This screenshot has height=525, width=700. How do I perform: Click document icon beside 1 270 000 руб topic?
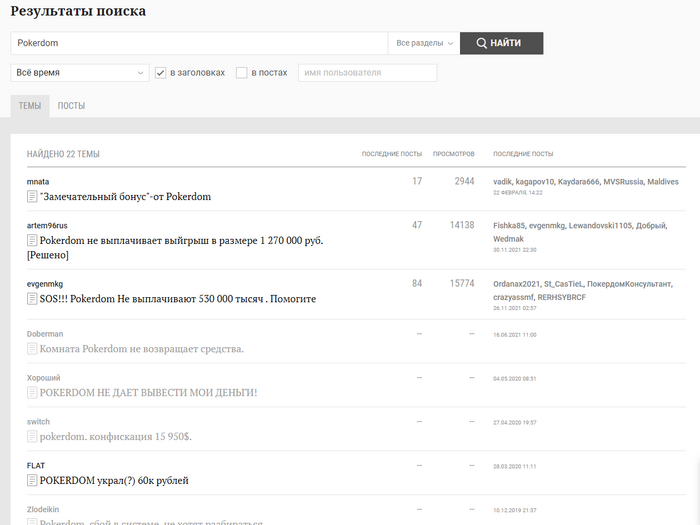click(x=32, y=240)
